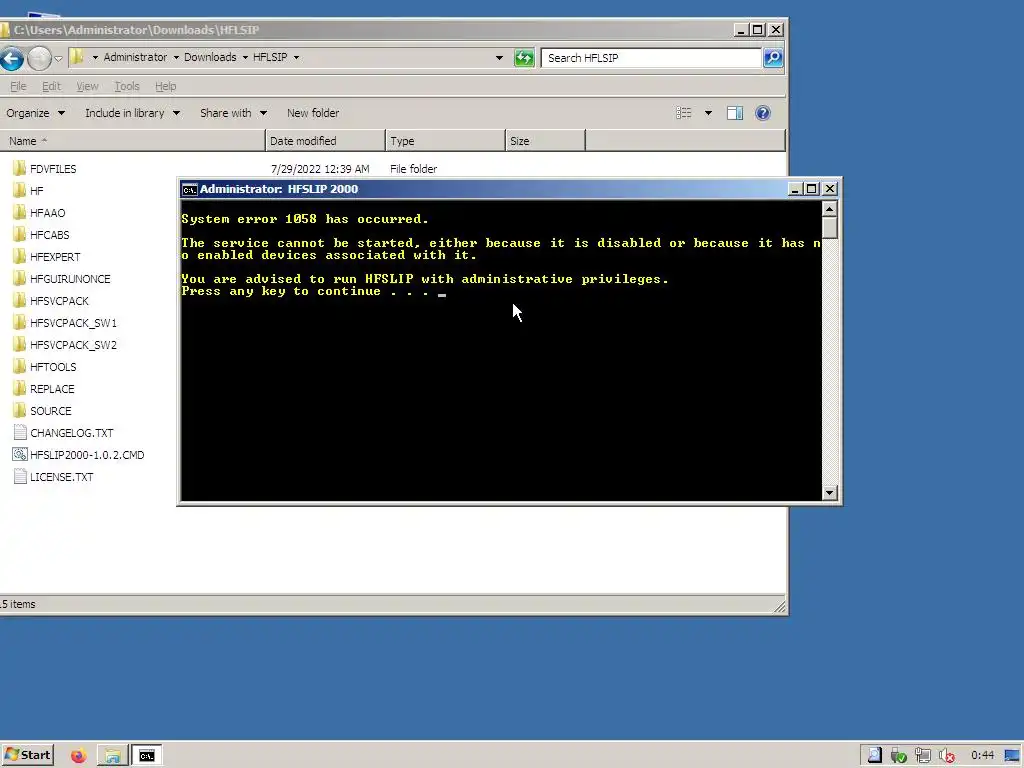This screenshot has height=768, width=1024.
Task: Open the View menu
Action: tap(87, 86)
